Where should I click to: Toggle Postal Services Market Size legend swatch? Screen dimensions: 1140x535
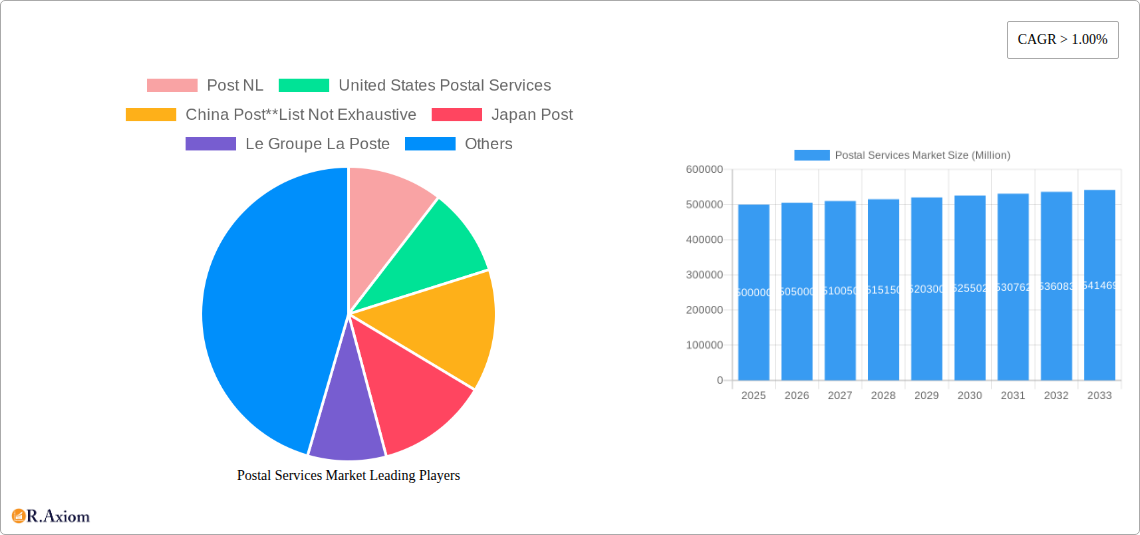pos(811,156)
